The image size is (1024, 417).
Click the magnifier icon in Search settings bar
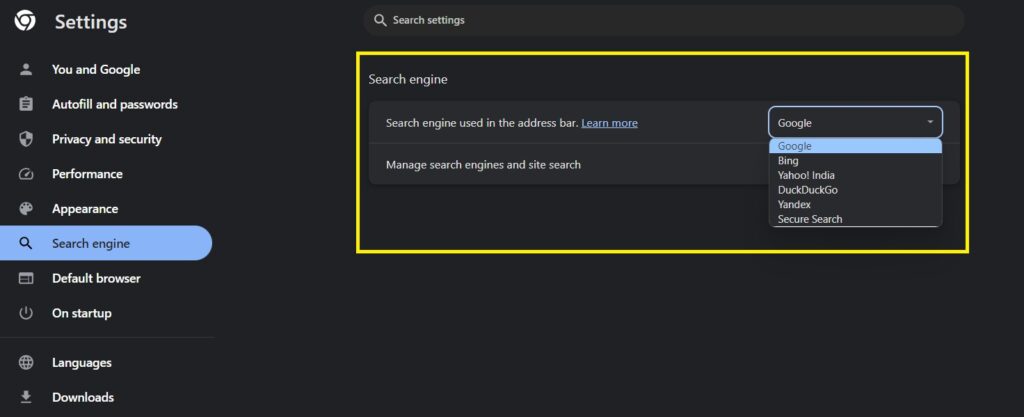380,20
